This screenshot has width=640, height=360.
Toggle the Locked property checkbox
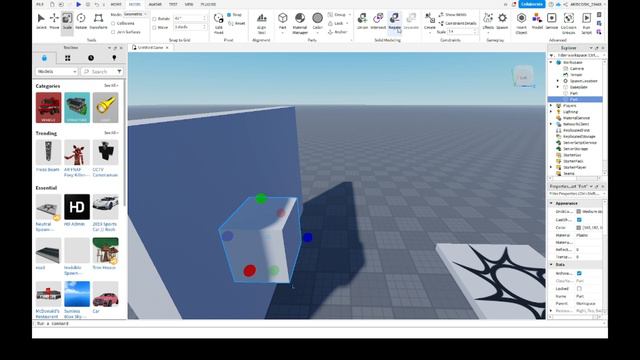click(x=579, y=289)
